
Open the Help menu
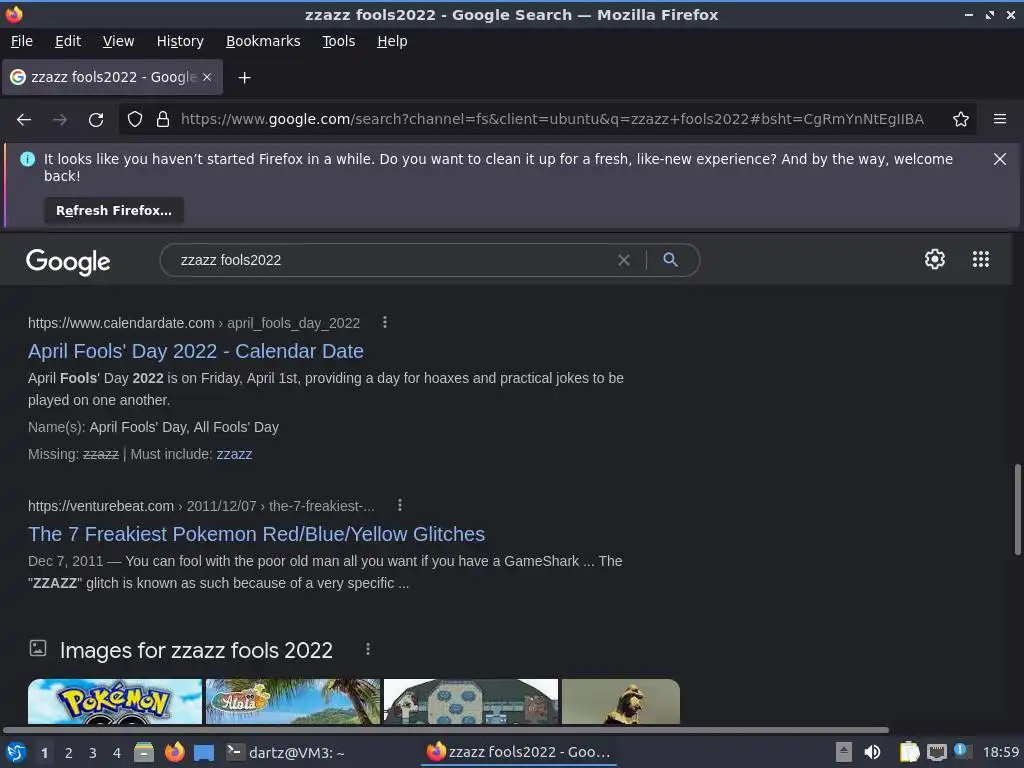(392, 41)
